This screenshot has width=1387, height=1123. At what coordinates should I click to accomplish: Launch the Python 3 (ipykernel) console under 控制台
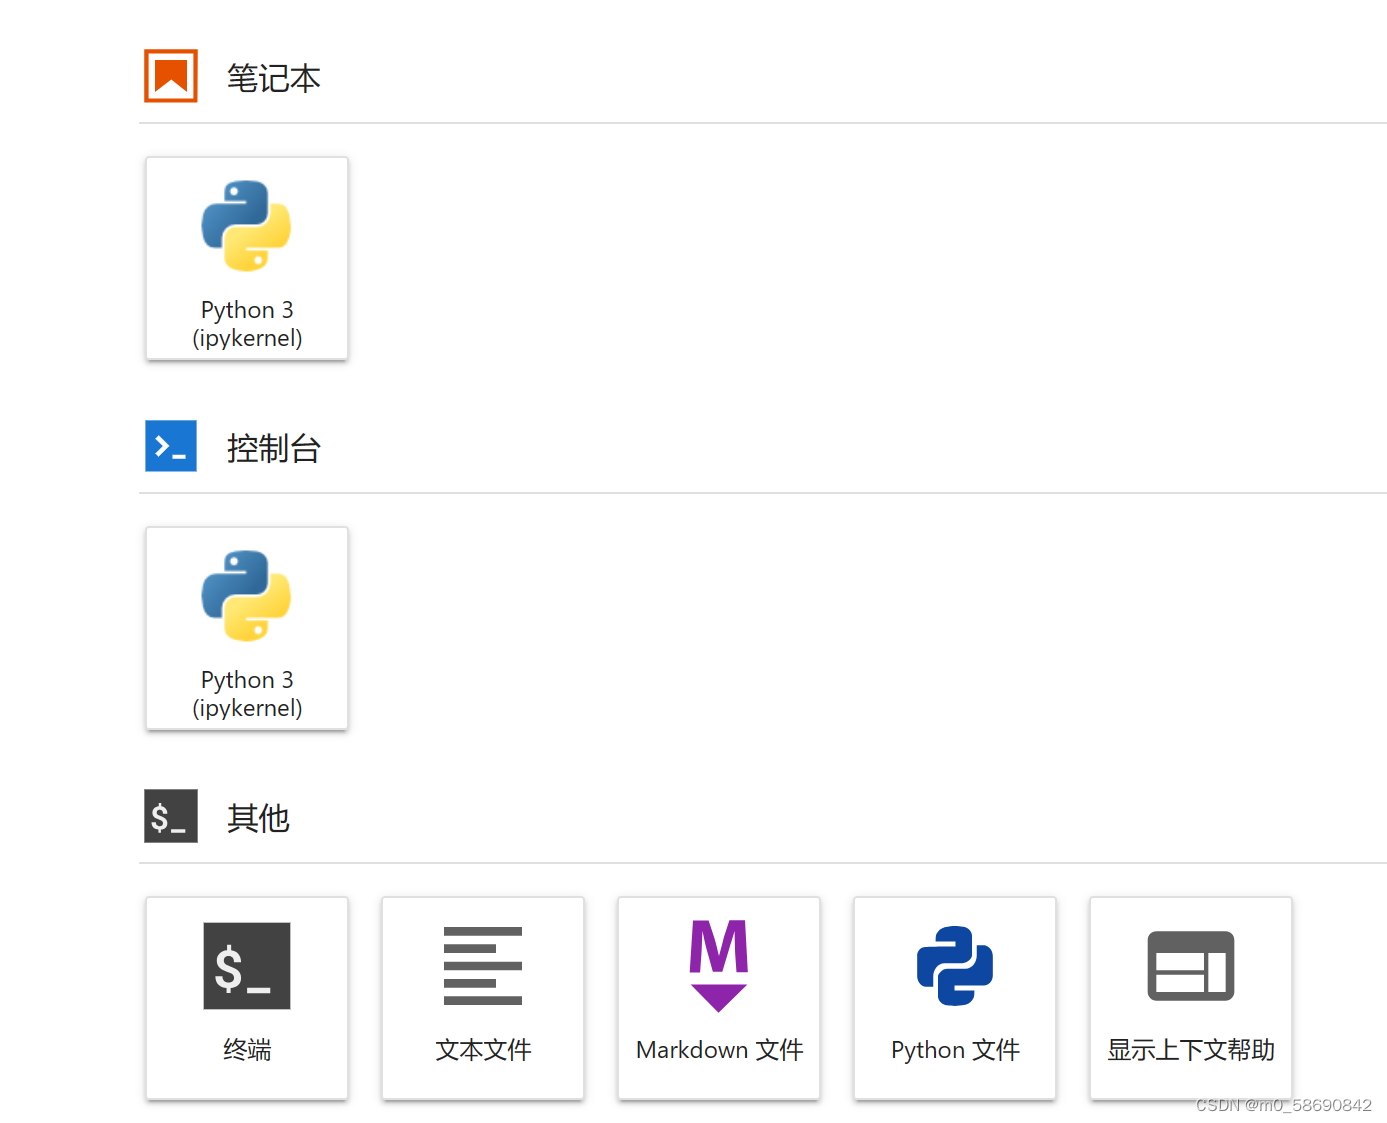pos(247,628)
